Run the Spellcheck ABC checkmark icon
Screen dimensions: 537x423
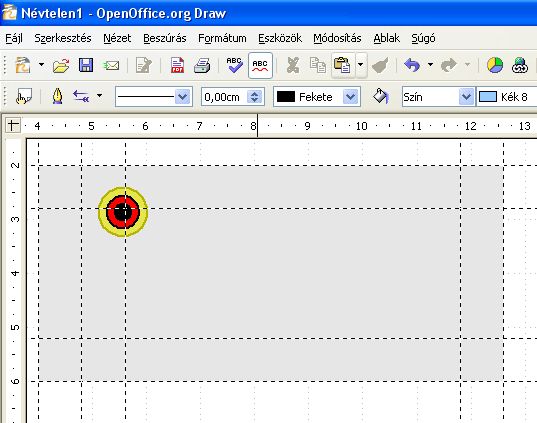[234, 65]
